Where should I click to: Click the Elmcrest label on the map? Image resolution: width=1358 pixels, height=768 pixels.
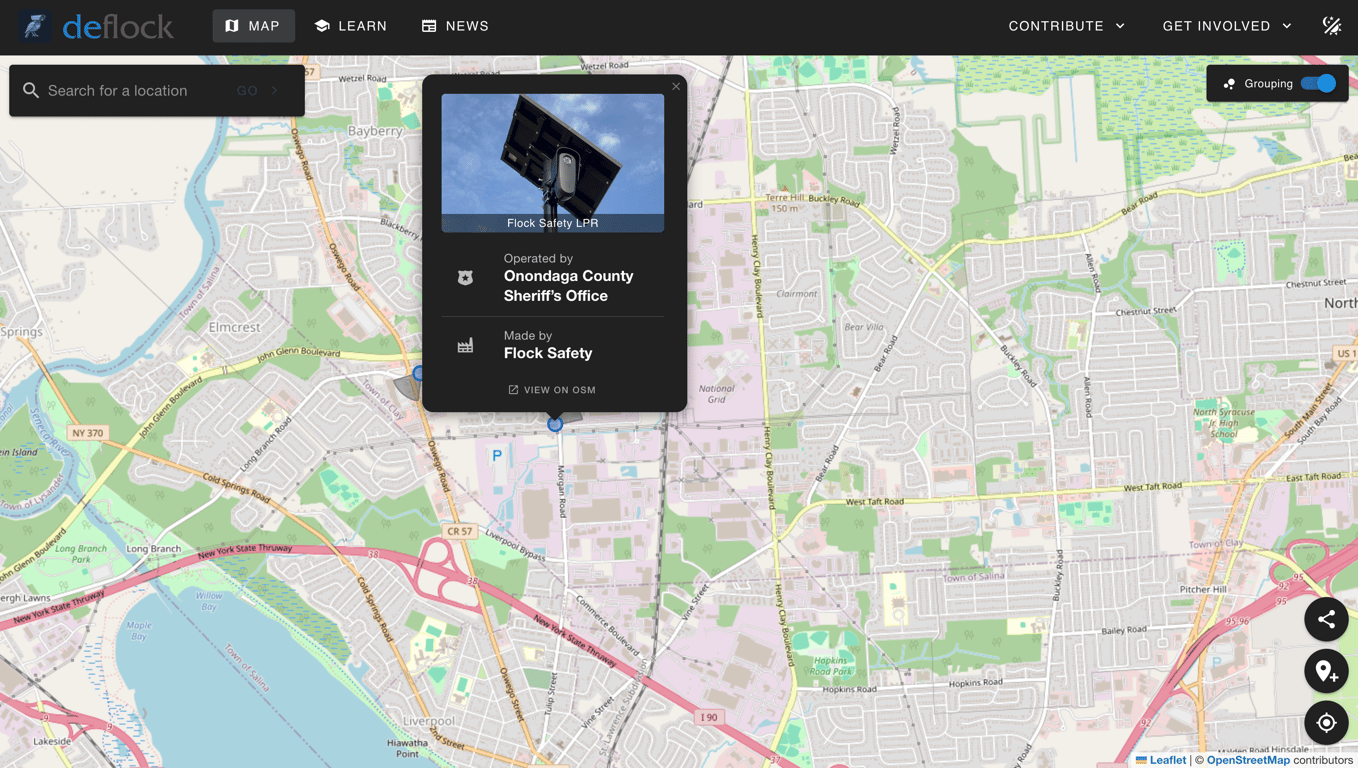point(235,327)
